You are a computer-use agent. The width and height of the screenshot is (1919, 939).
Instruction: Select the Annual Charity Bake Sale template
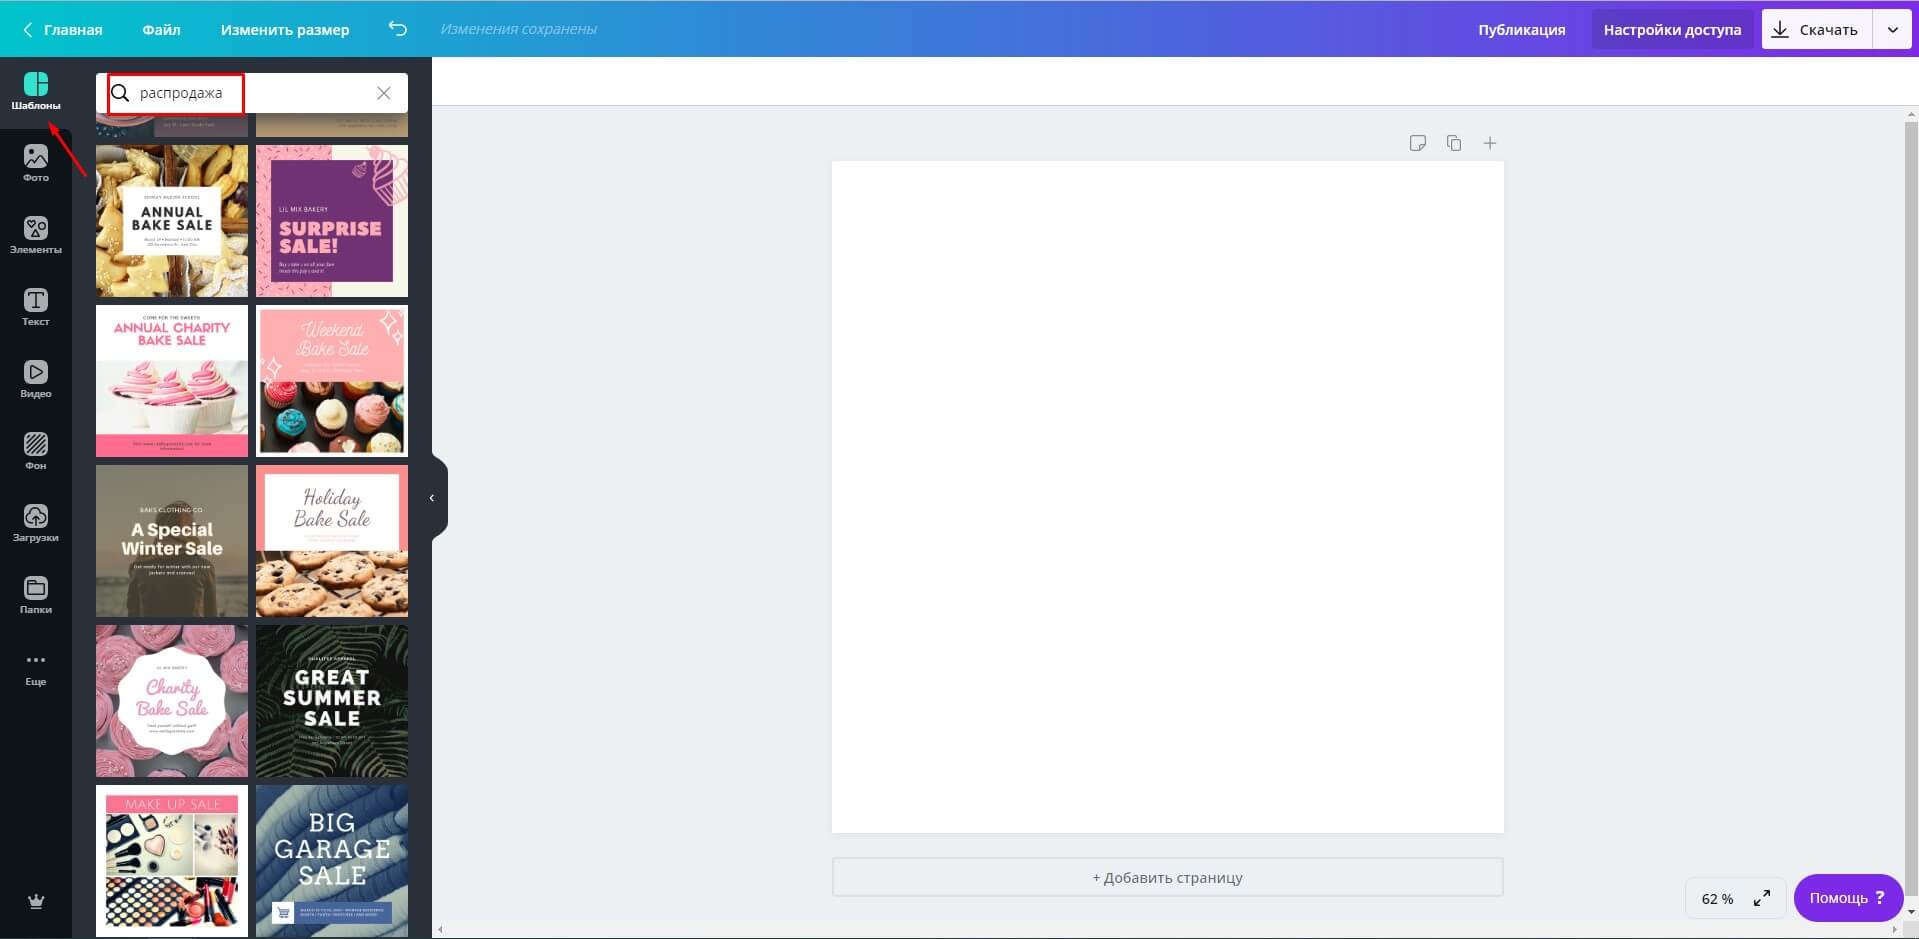172,381
